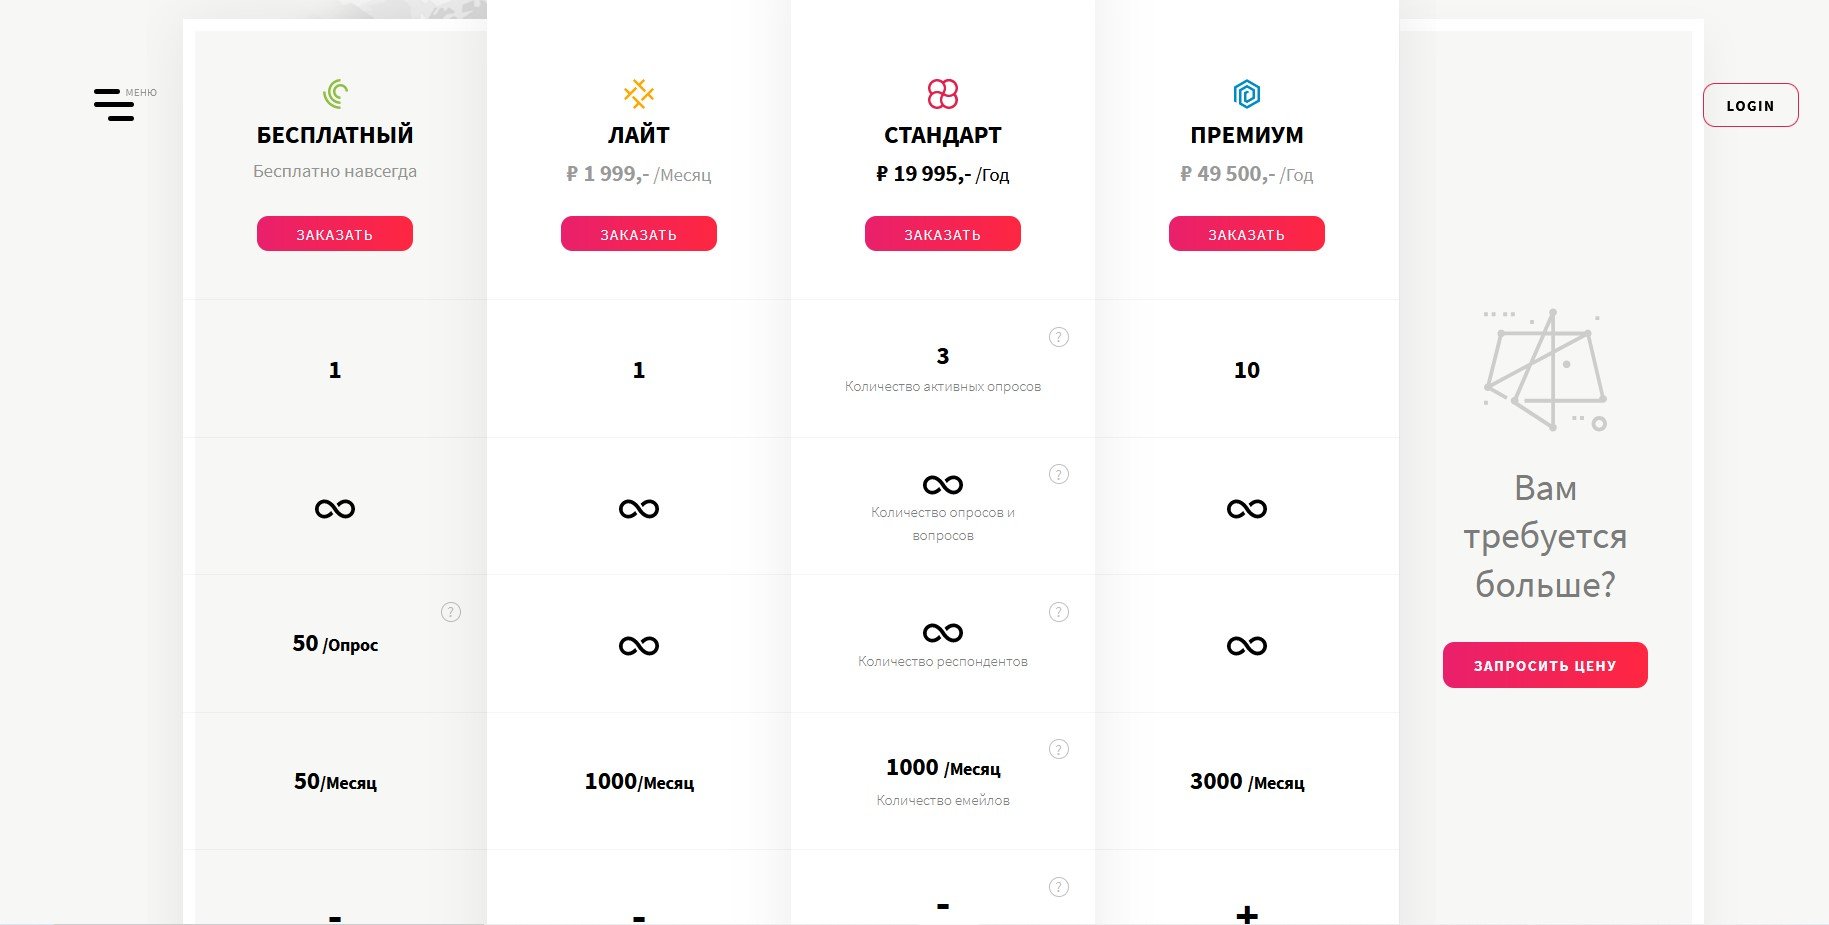Viewport: 1829px width, 925px height.
Task: Click the Premium plan yearly price
Action: [x=1247, y=174]
